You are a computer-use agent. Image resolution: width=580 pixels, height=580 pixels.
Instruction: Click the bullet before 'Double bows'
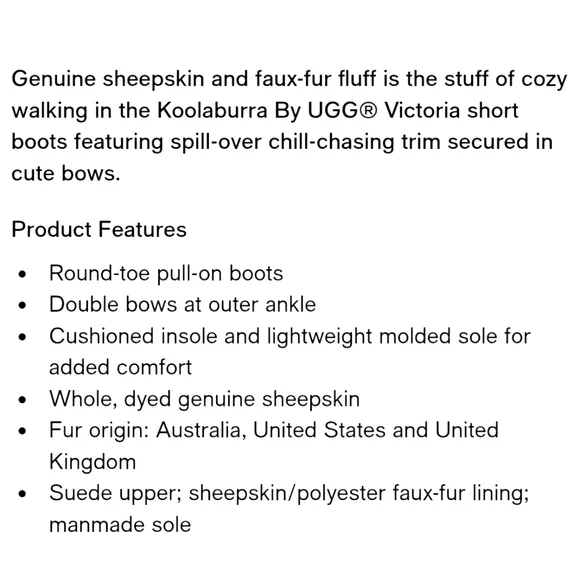[23, 306]
